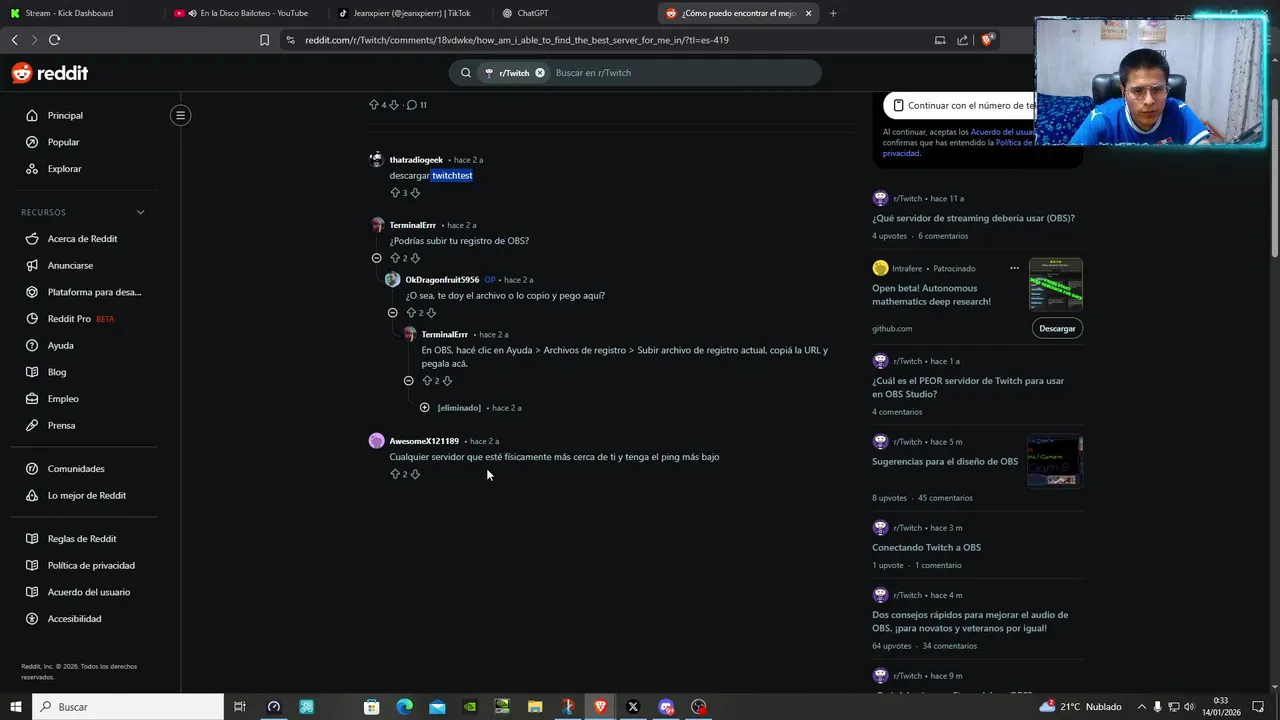Click the browser address bar URL
The width and height of the screenshot is (1280, 720).
(x=517, y=40)
